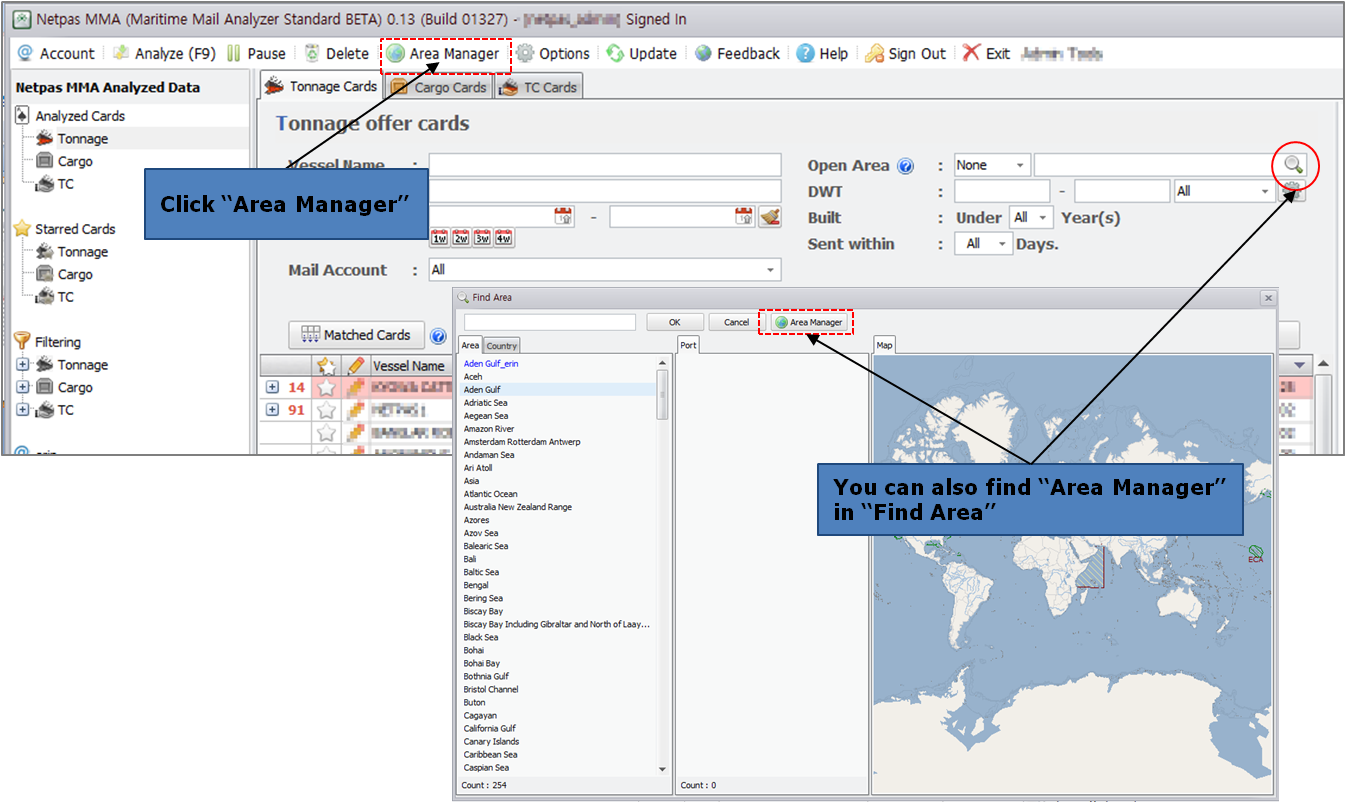The width and height of the screenshot is (1346, 803).
Task: Open Area Manager in the main toolbar
Action: (442, 54)
